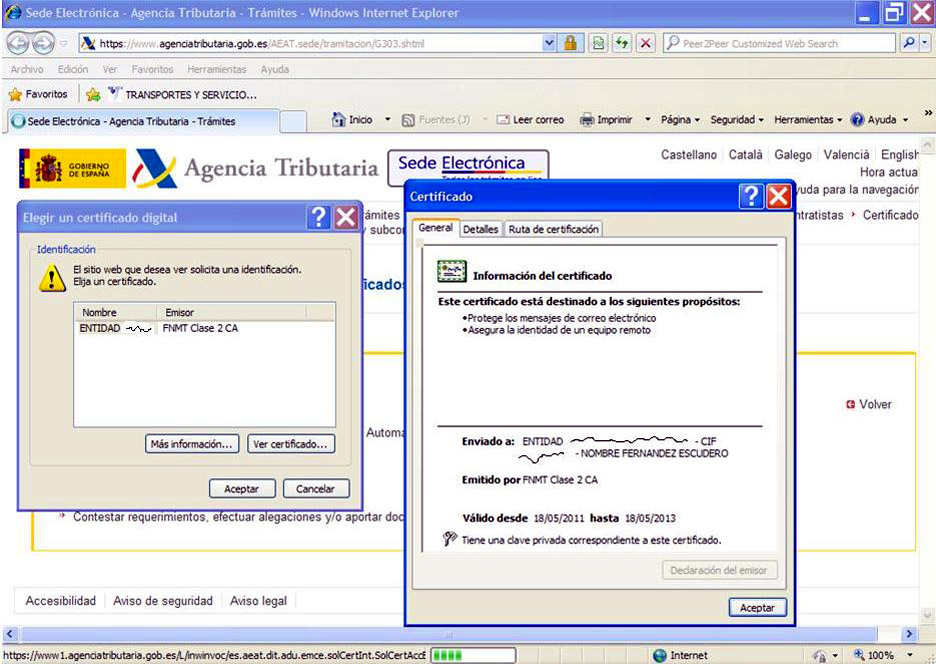Click Aceptar in Elegir certificado dialog
The height and width of the screenshot is (664, 936).
pos(242,488)
